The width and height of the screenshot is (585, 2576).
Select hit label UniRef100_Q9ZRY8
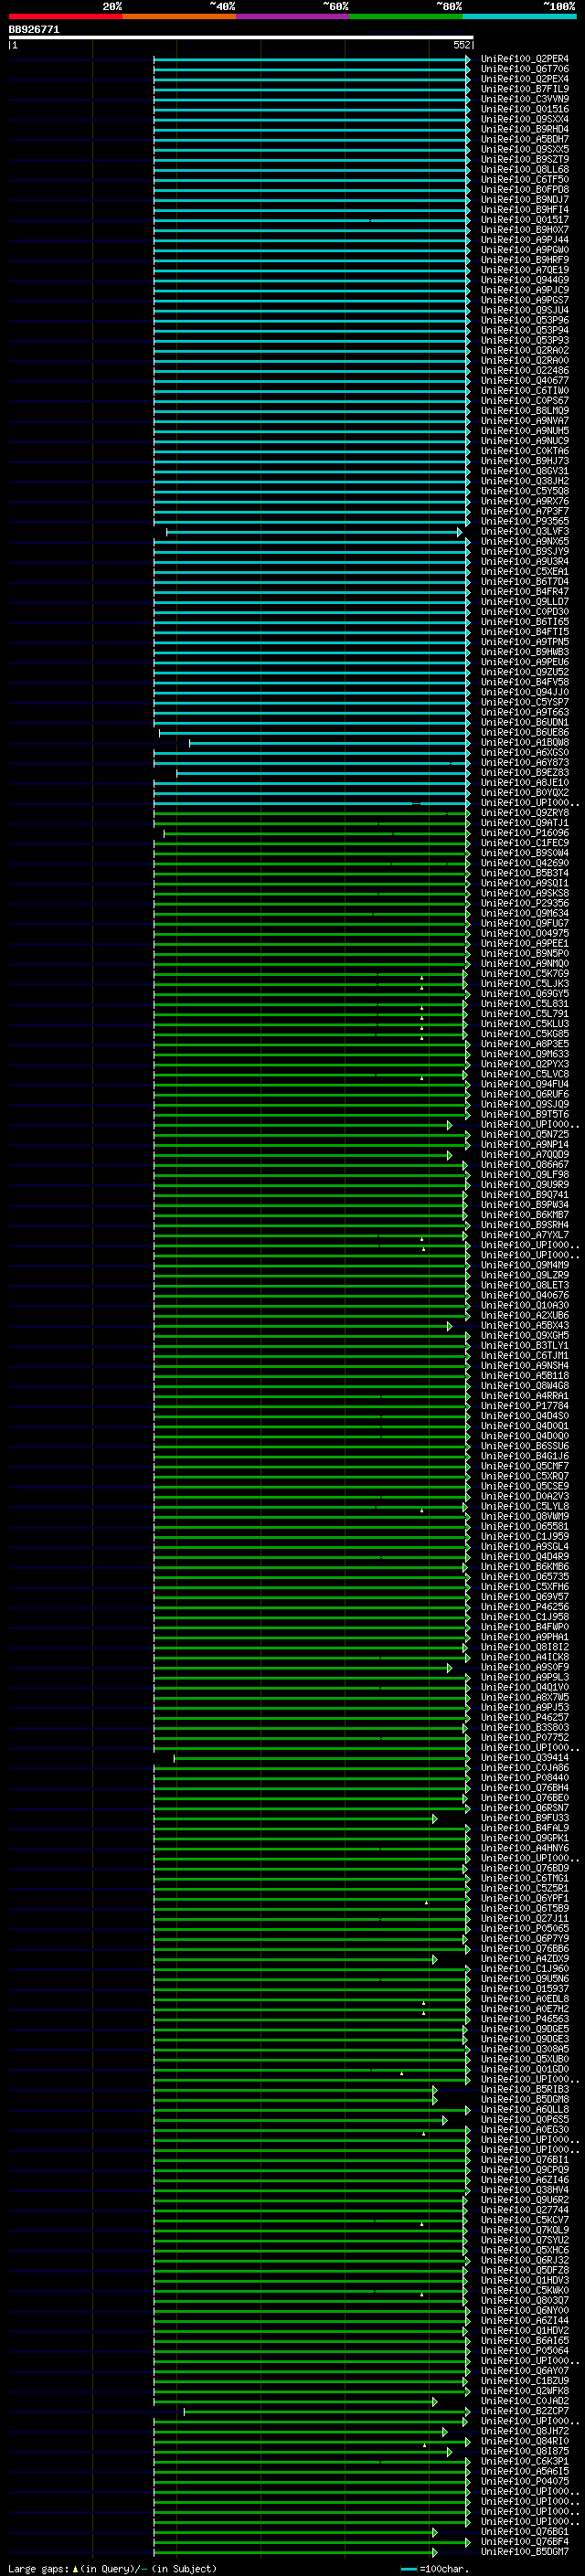click(525, 813)
